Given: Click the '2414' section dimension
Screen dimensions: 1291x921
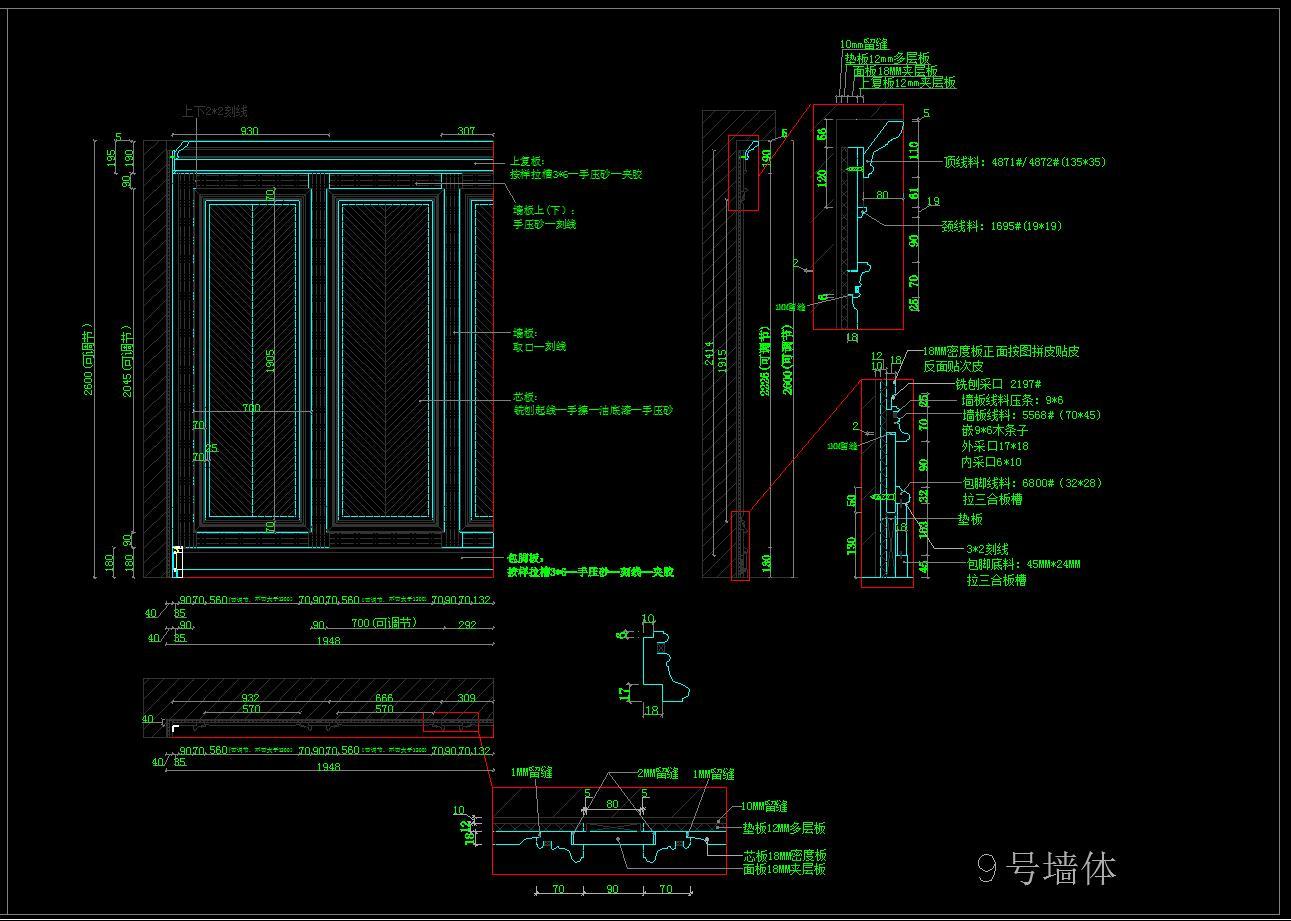Looking at the screenshot, I should tap(709, 354).
